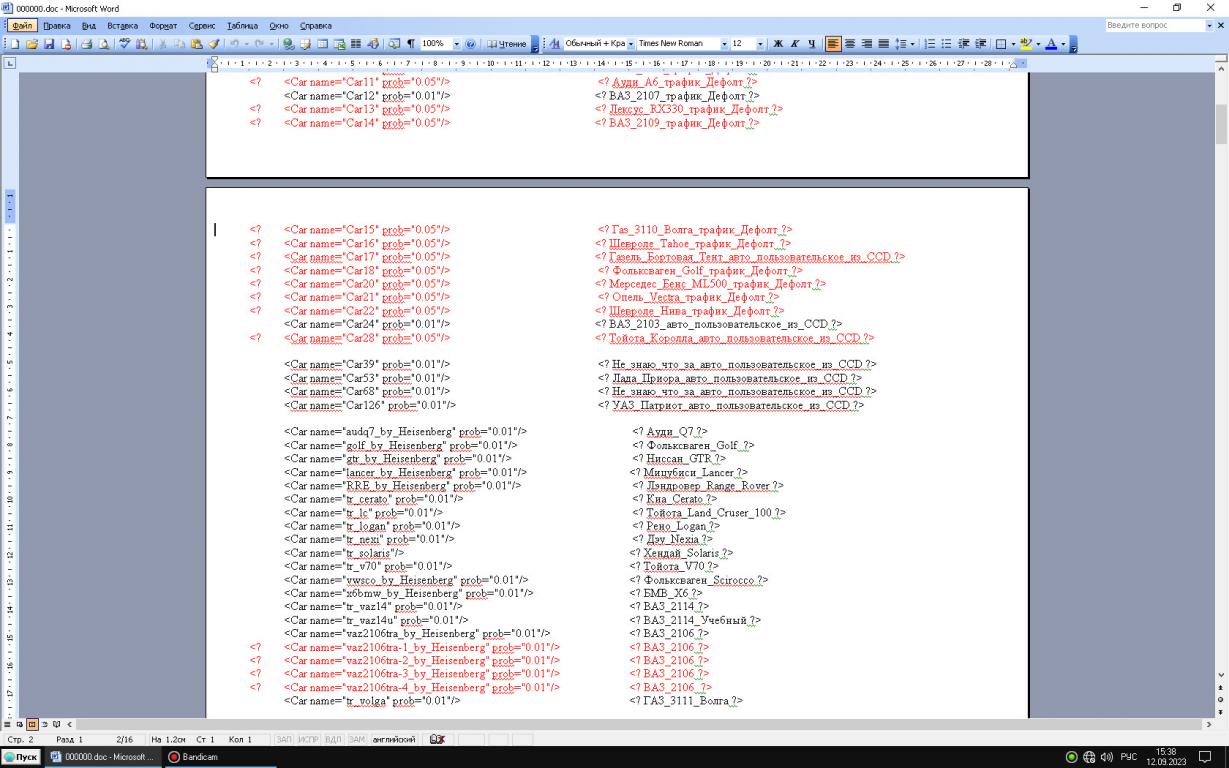
Task: Expand the font size 12 dropdown
Action: coord(762,44)
